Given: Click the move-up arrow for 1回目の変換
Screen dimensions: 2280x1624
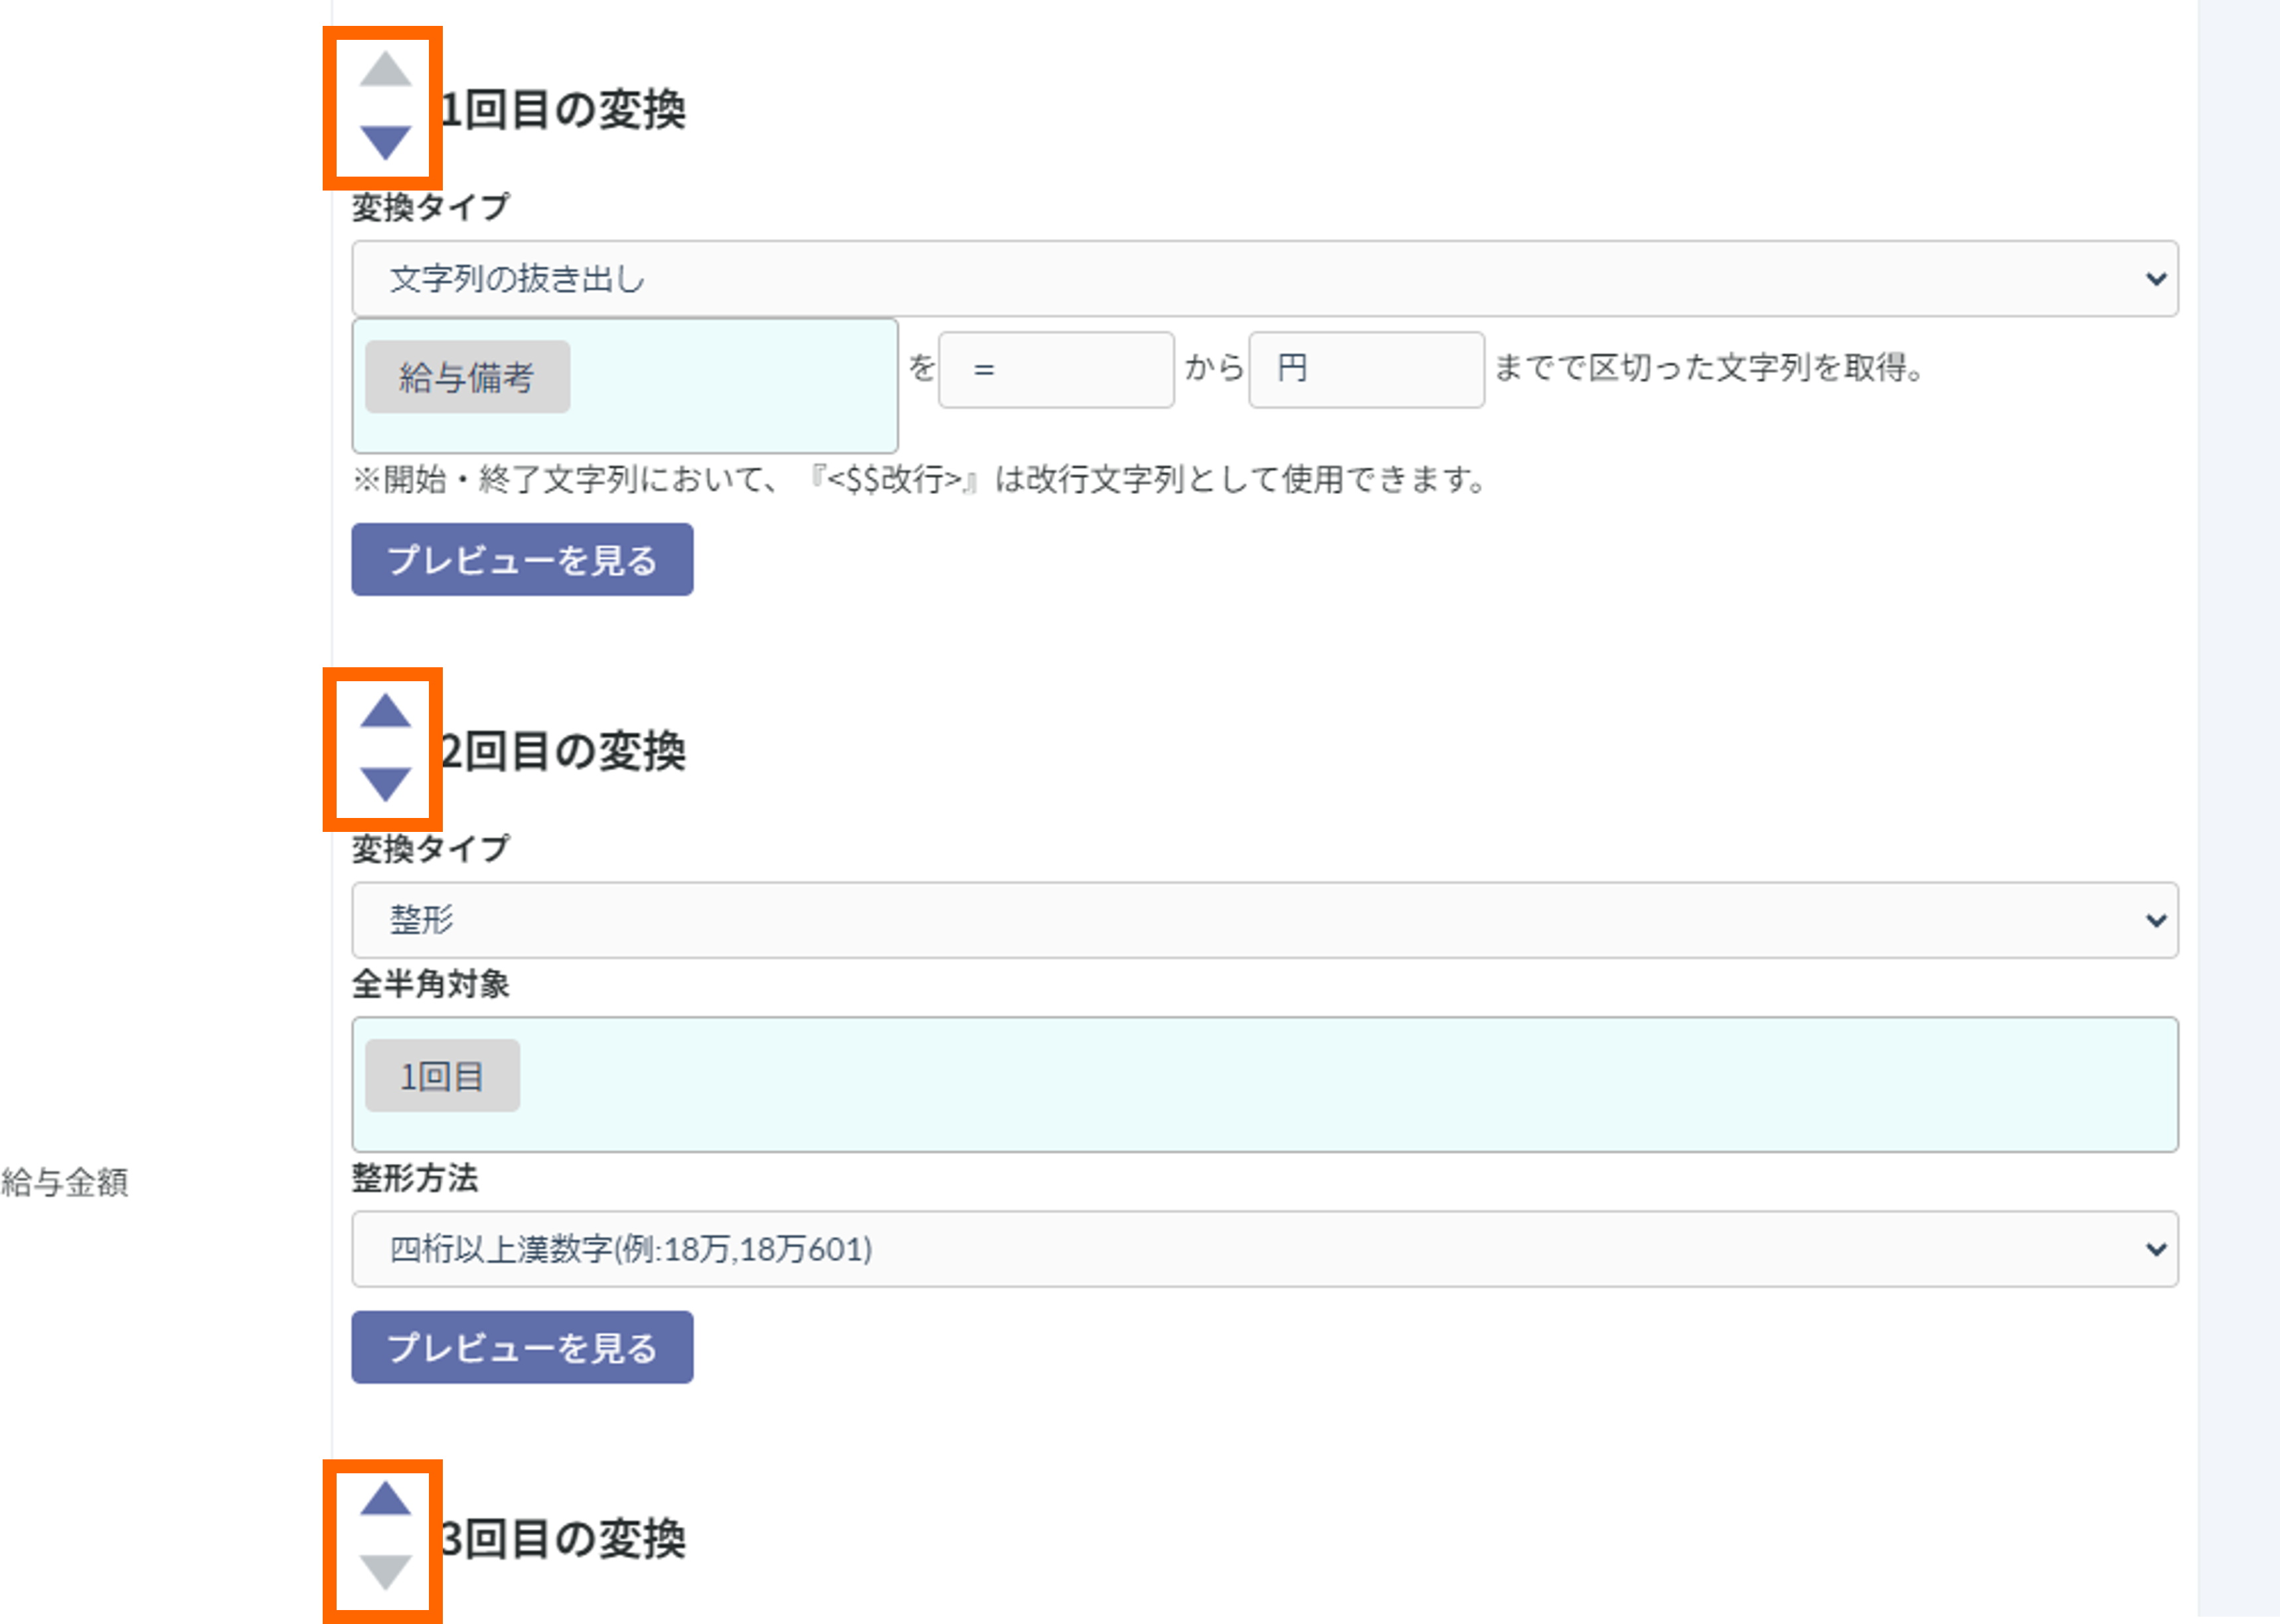Looking at the screenshot, I should pos(385,69).
